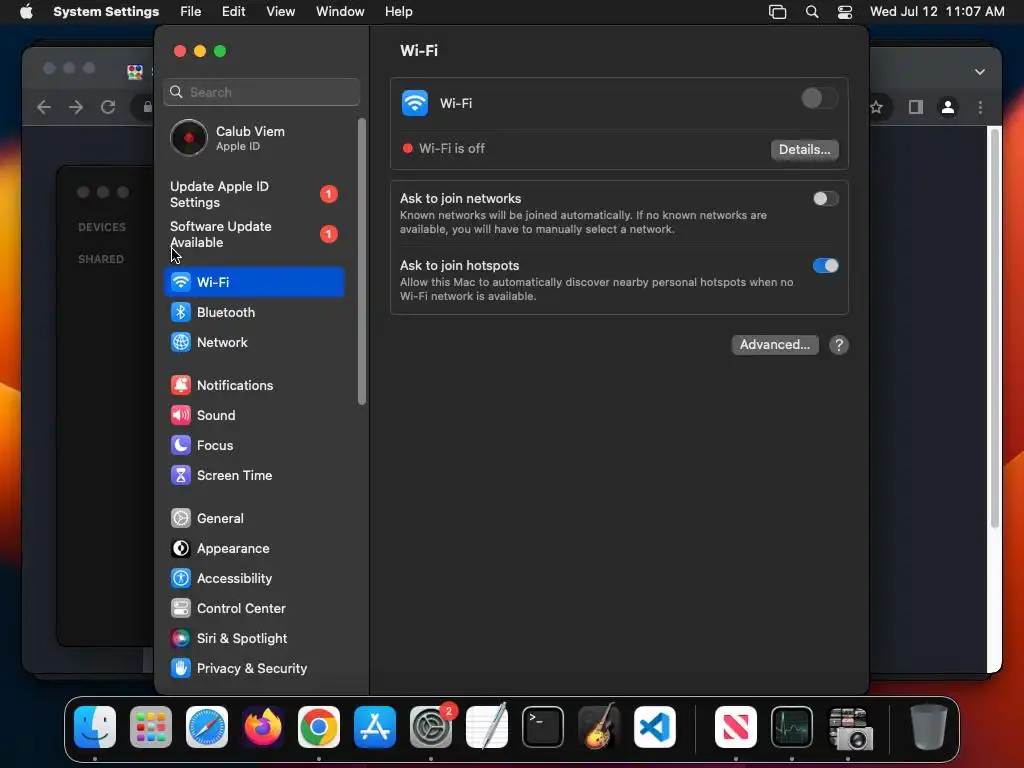
Task: Open Wi-Fi help question mark button
Action: (x=839, y=345)
